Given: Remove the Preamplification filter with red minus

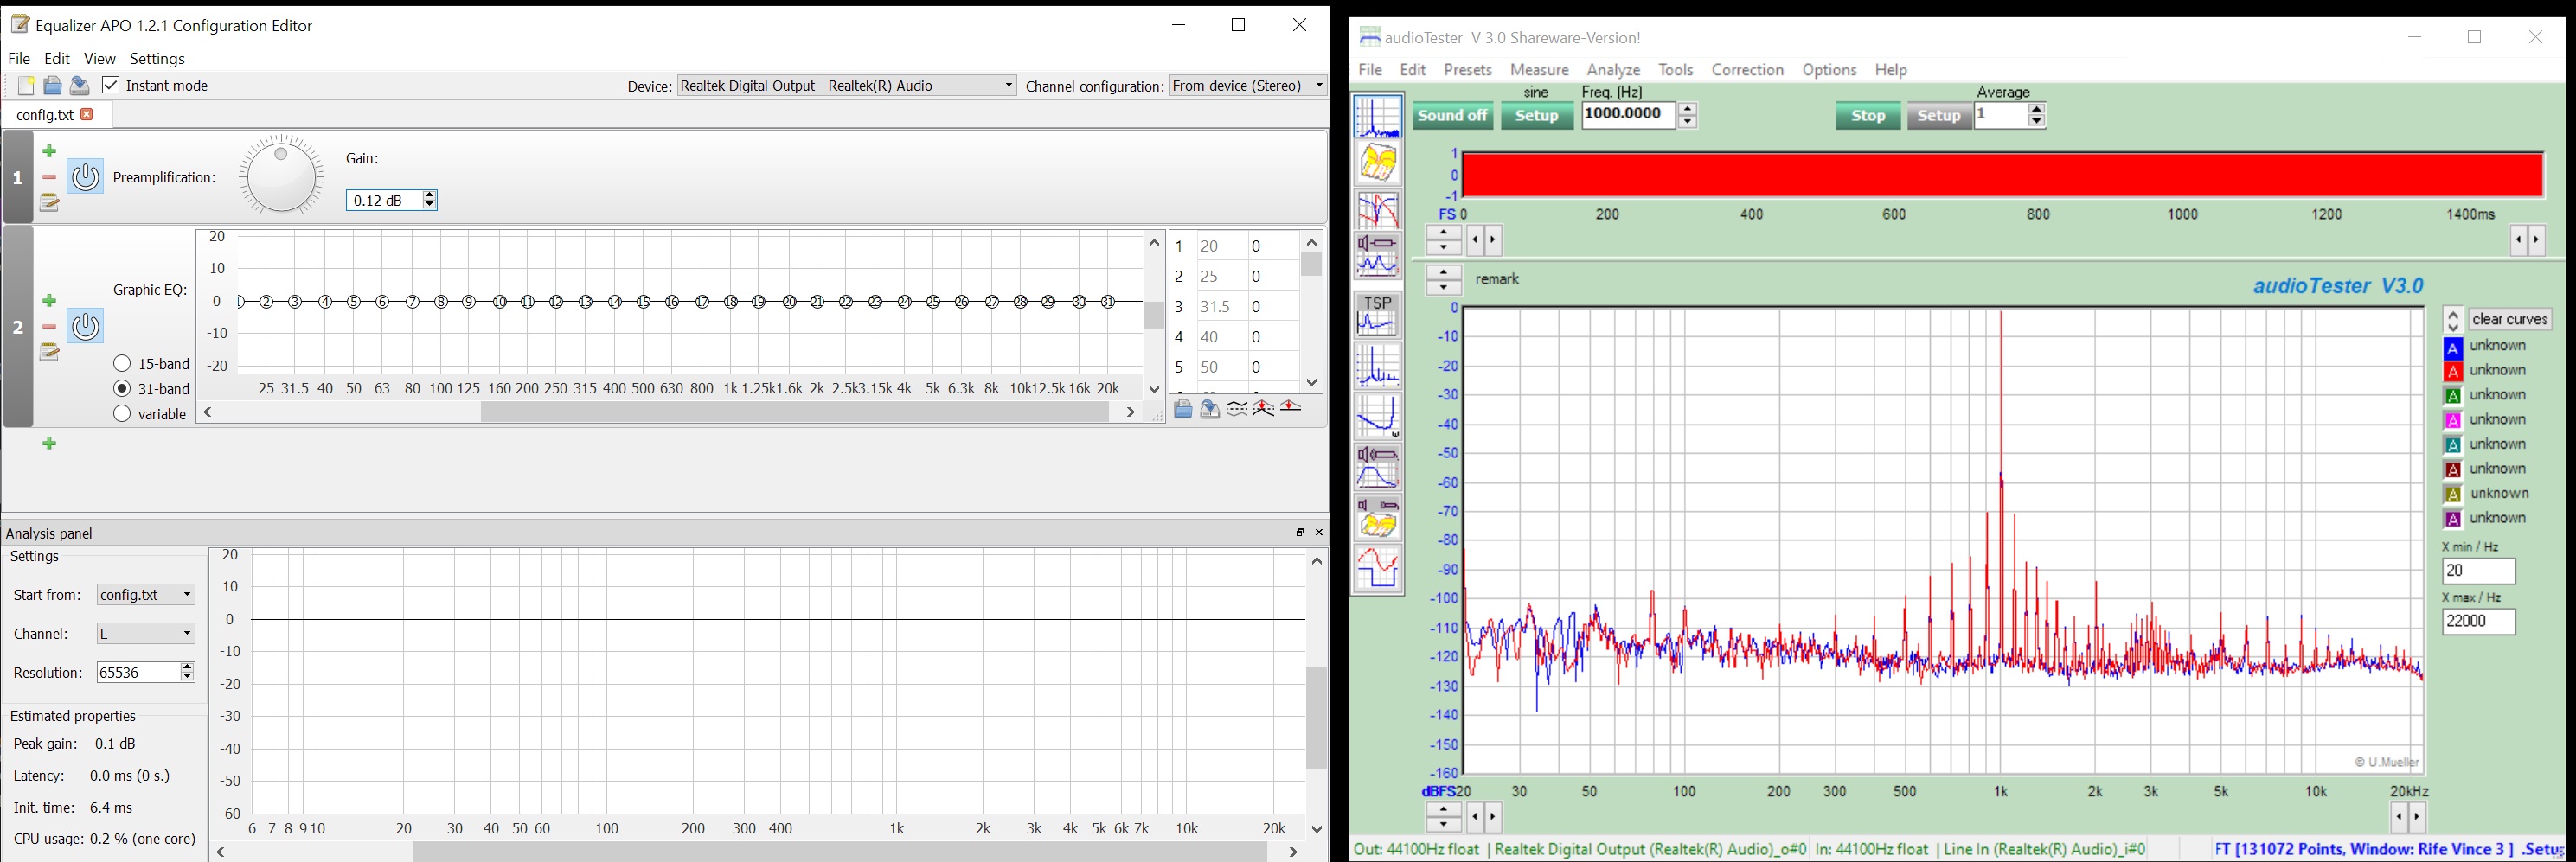Looking at the screenshot, I should 50,178.
